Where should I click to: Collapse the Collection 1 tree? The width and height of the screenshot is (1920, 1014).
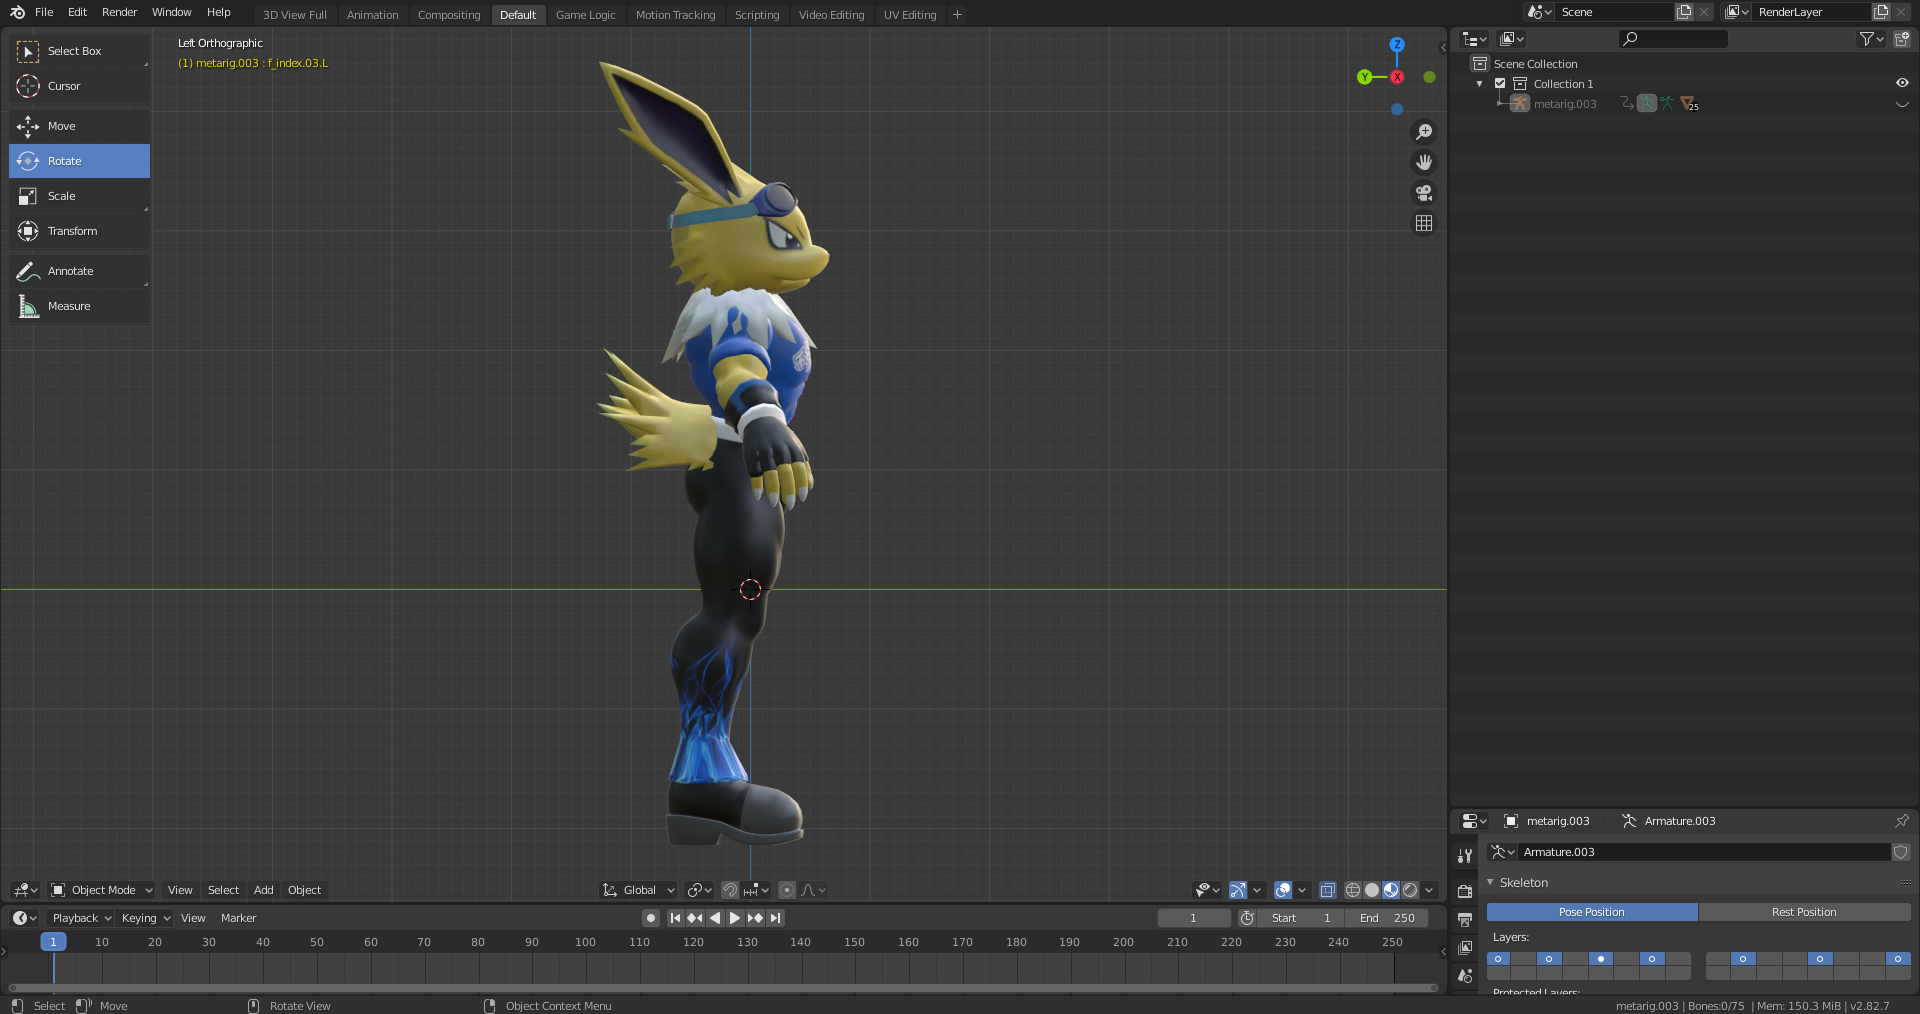[1480, 84]
